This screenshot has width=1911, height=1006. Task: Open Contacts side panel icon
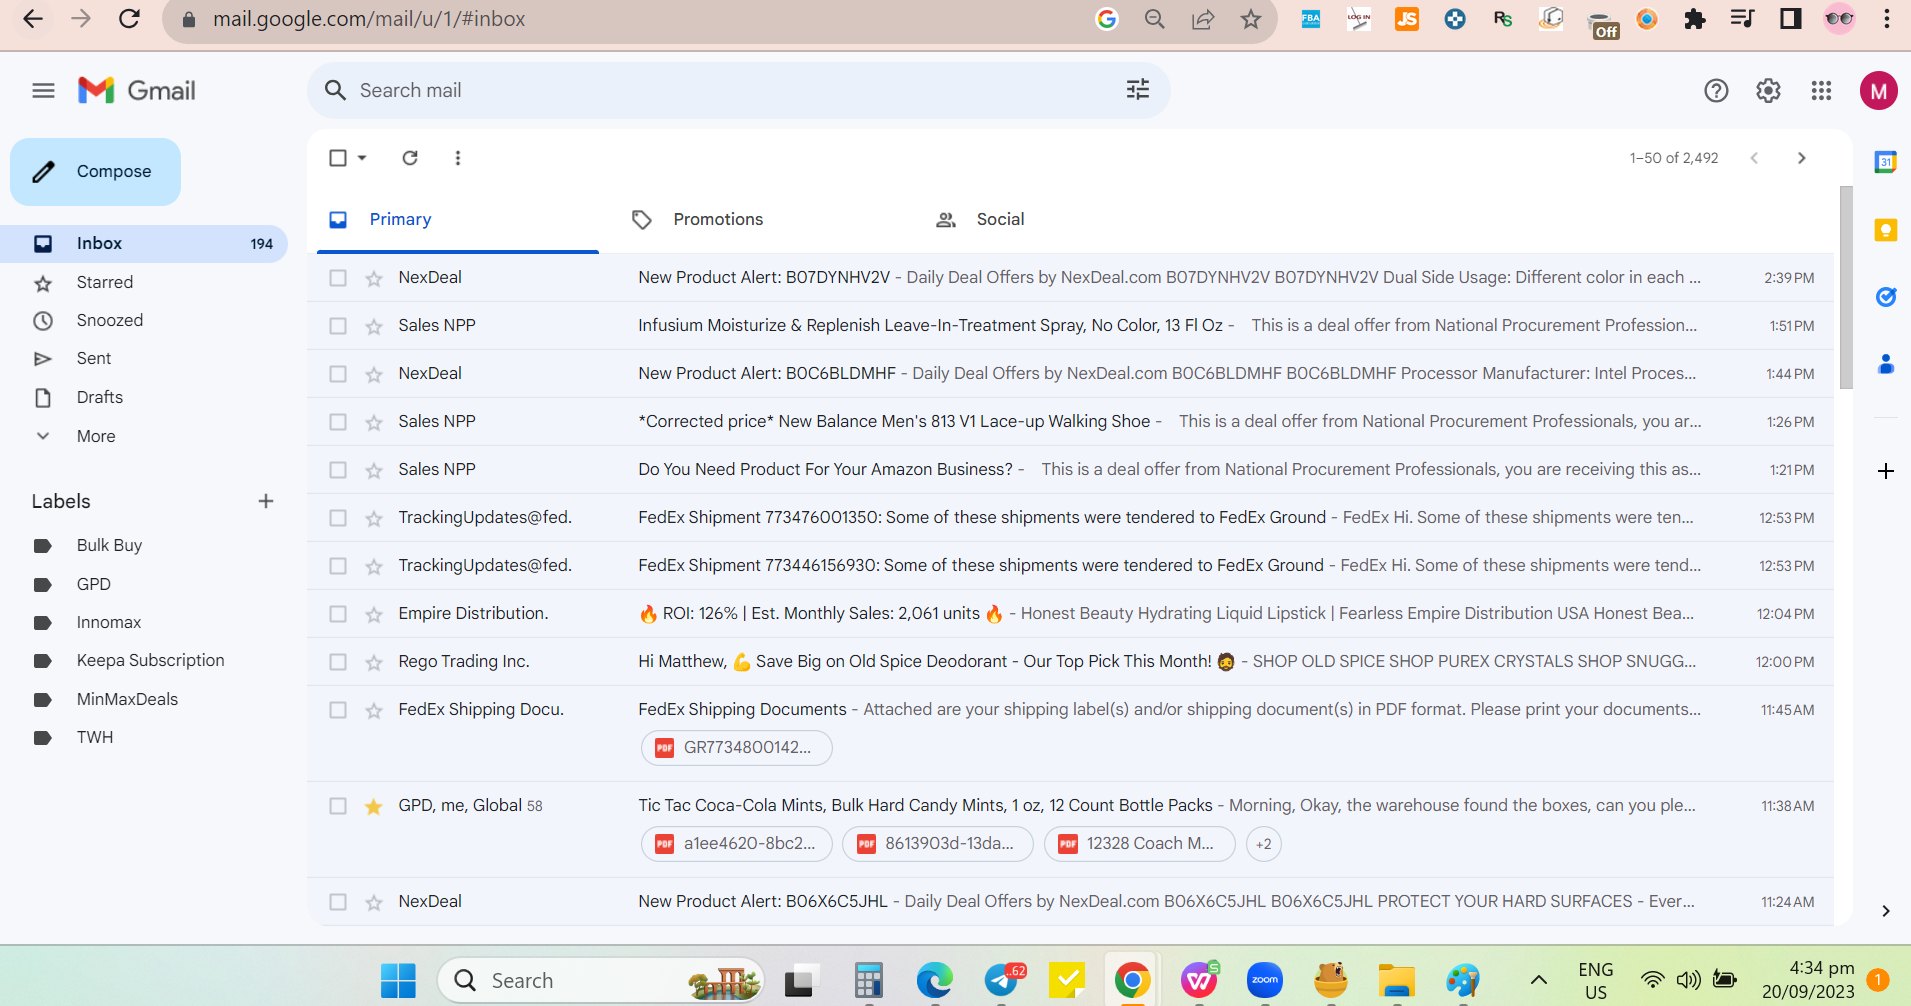1885,364
